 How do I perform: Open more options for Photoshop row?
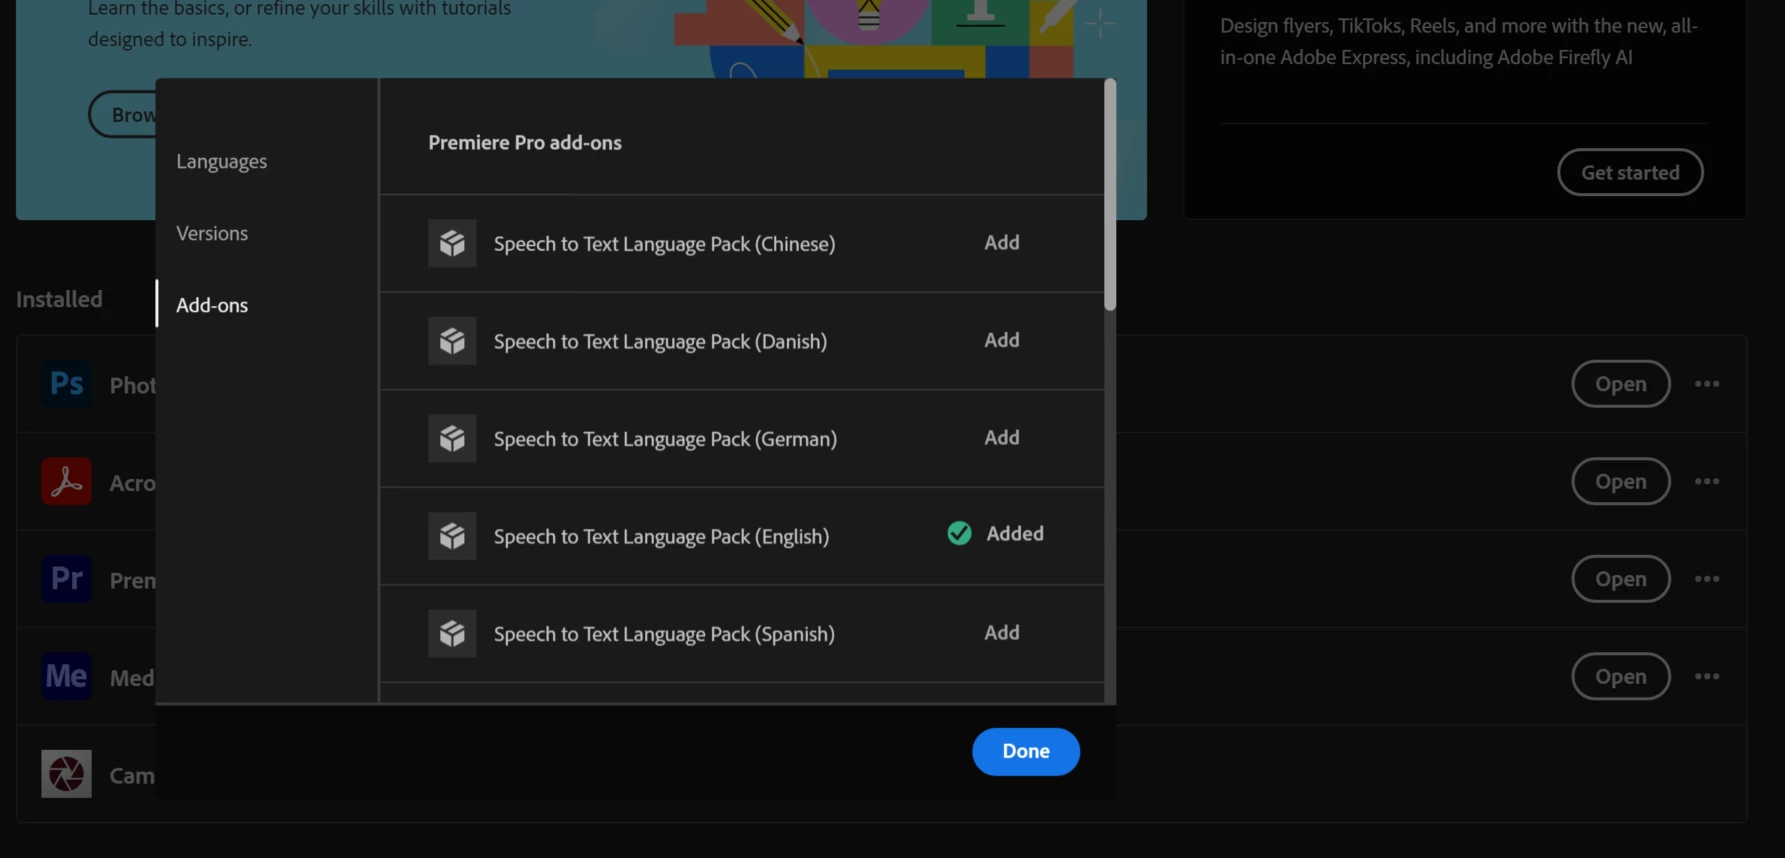point(1707,384)
